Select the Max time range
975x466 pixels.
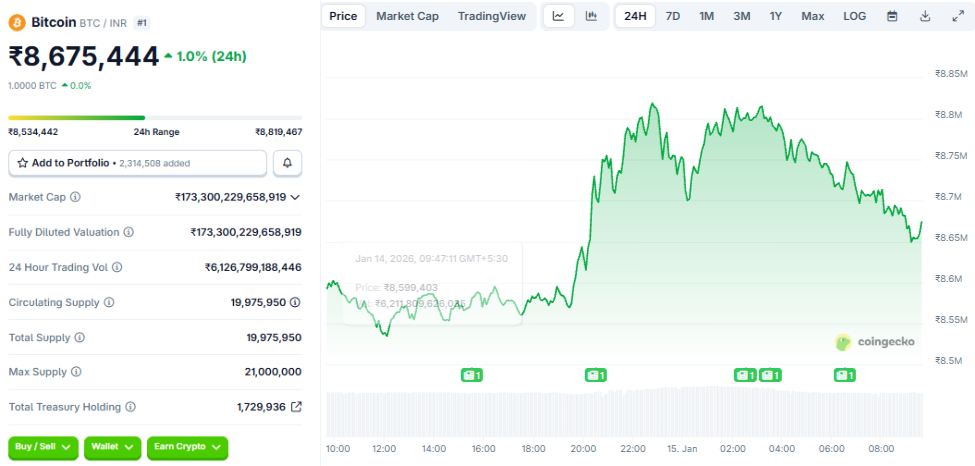[x=813, y=16]
